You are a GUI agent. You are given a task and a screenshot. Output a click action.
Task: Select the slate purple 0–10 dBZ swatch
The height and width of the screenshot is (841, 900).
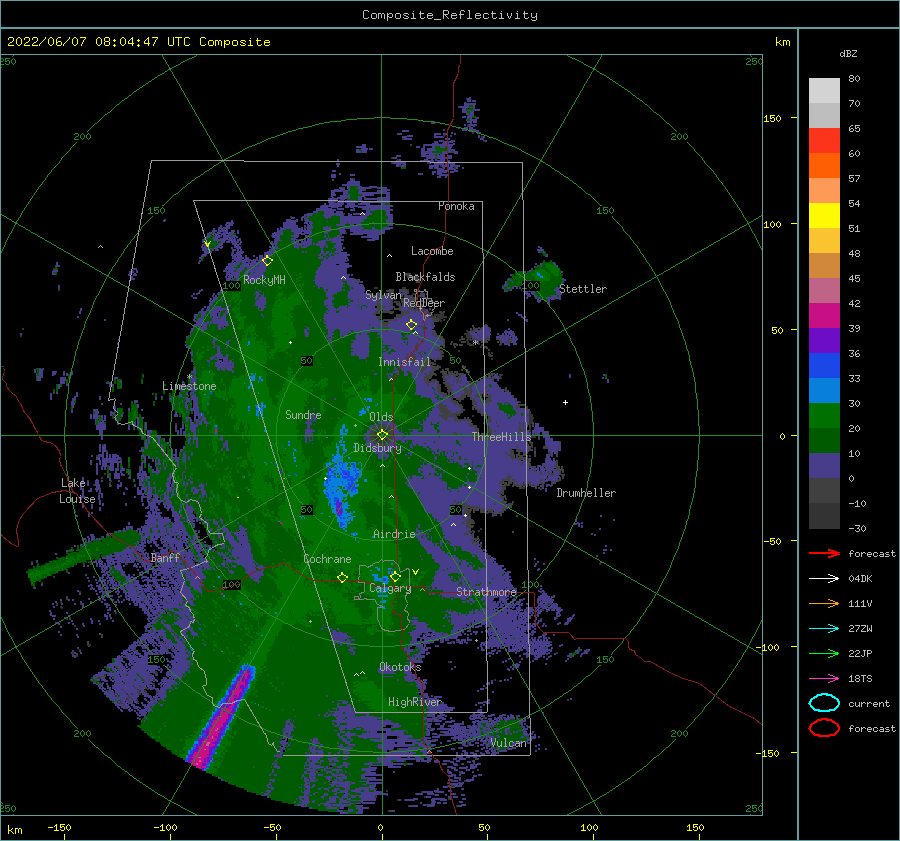tap(824, 466)
